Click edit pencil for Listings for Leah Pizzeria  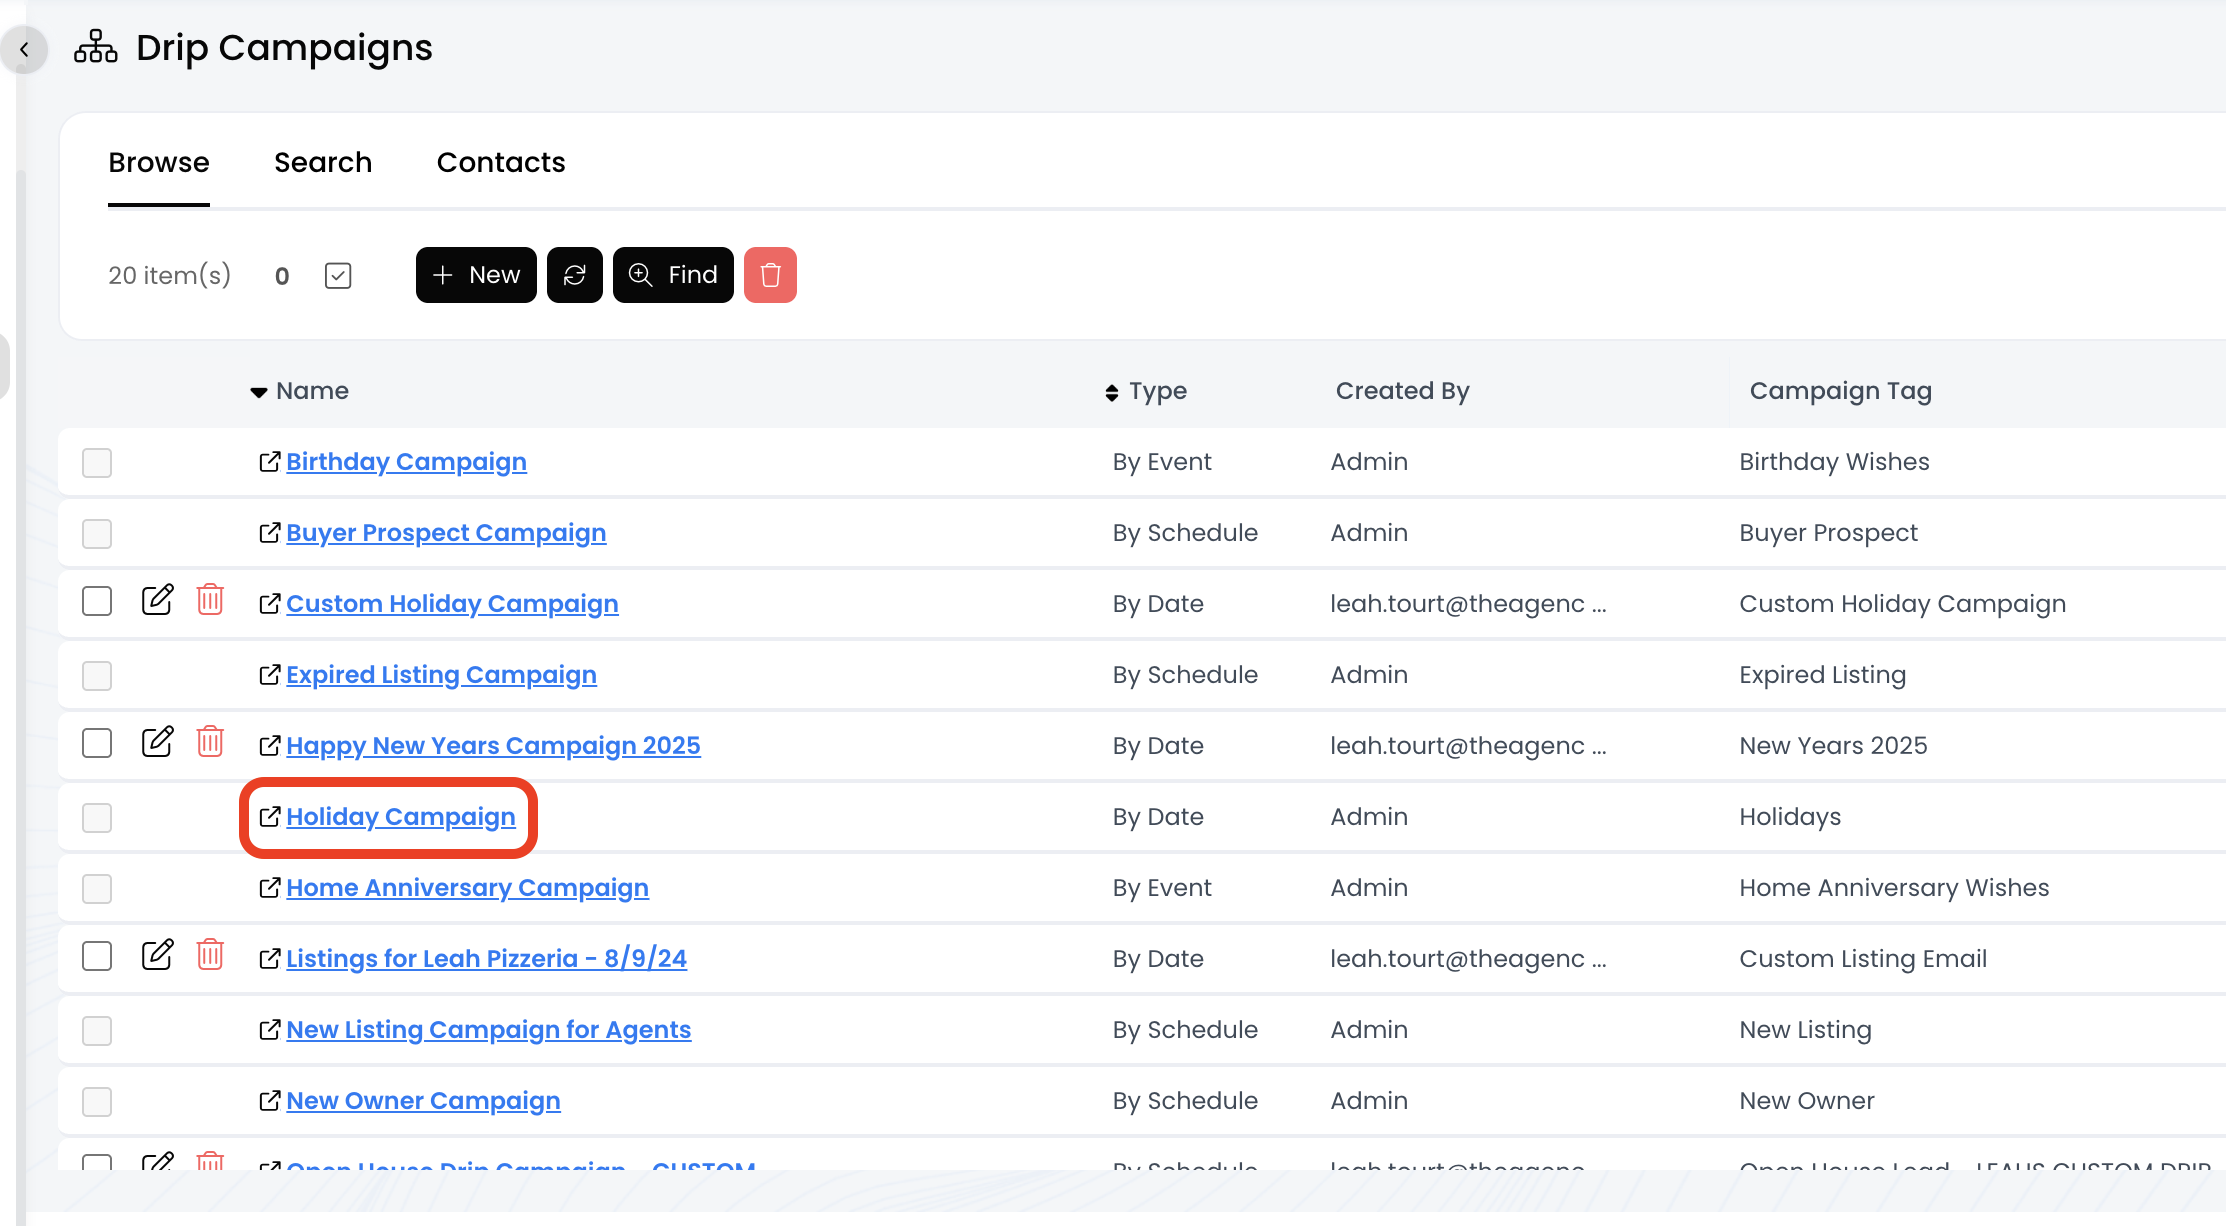[157, 955]
